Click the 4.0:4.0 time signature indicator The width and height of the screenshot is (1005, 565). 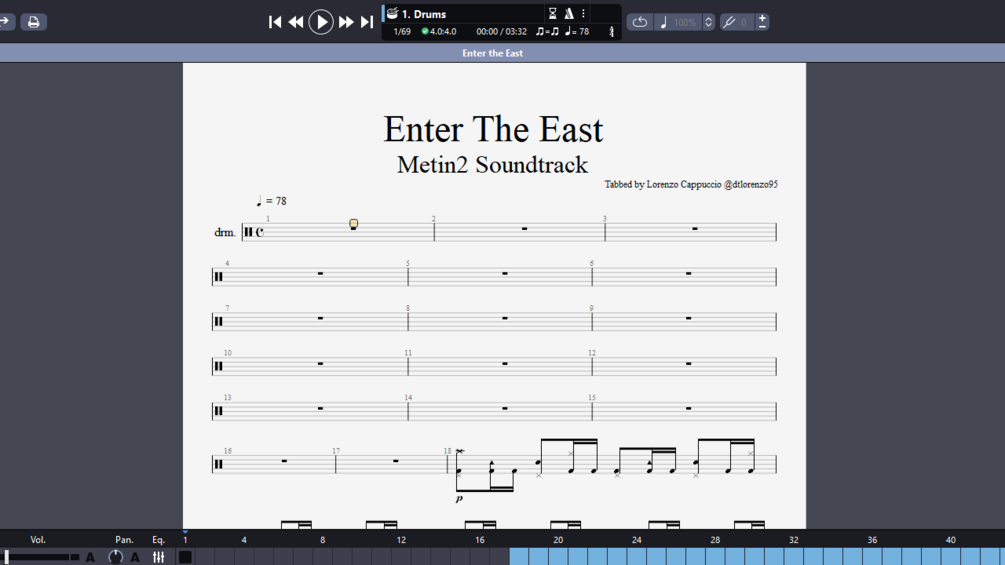(439, 31)
